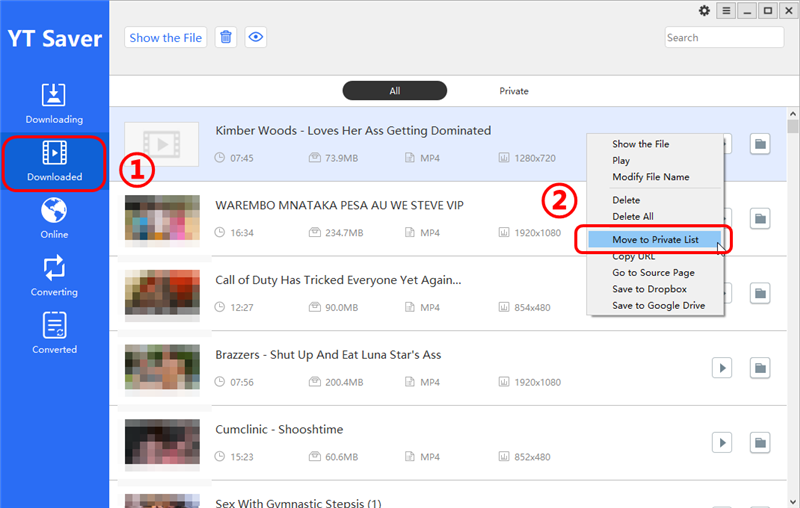
Task: Click the vertical scrollbar thumb
Action: tap(792, 126)
